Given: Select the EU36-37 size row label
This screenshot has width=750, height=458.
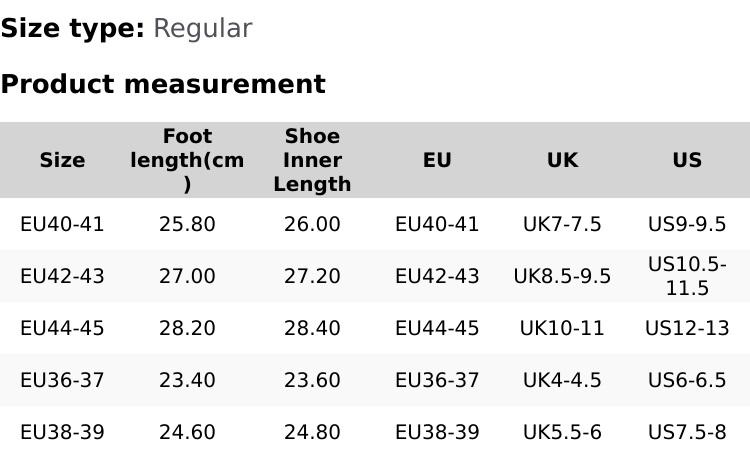Looking at the screenshot, I should coord(62,380).
